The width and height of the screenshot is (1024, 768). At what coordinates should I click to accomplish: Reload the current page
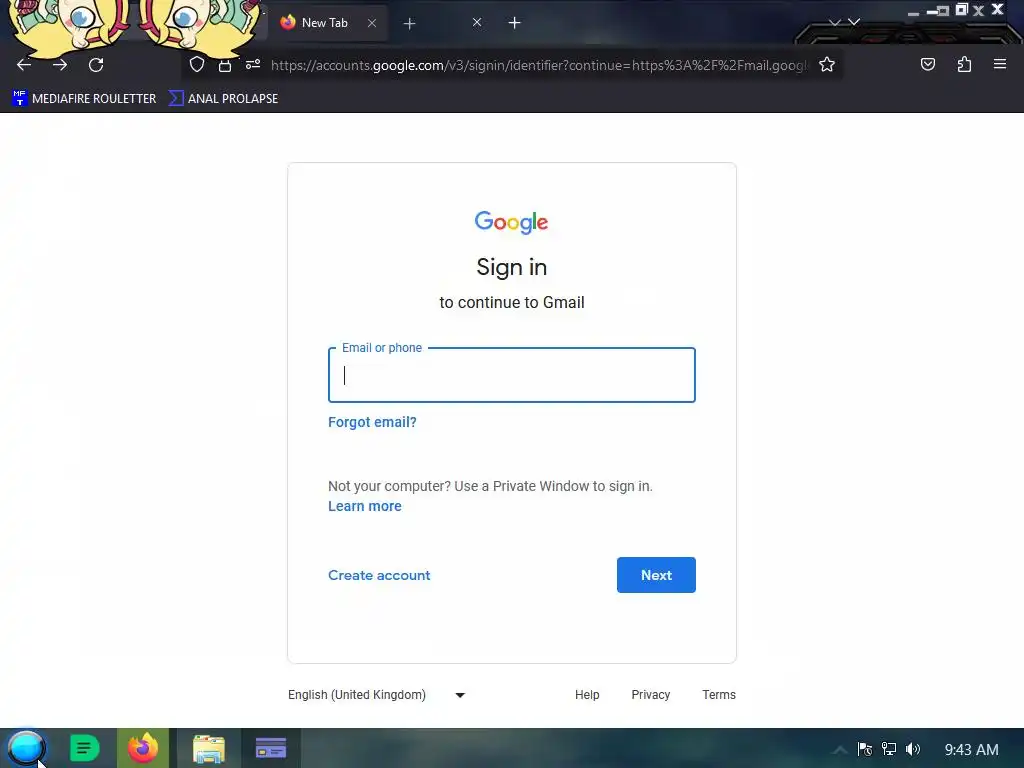[96, 65]
